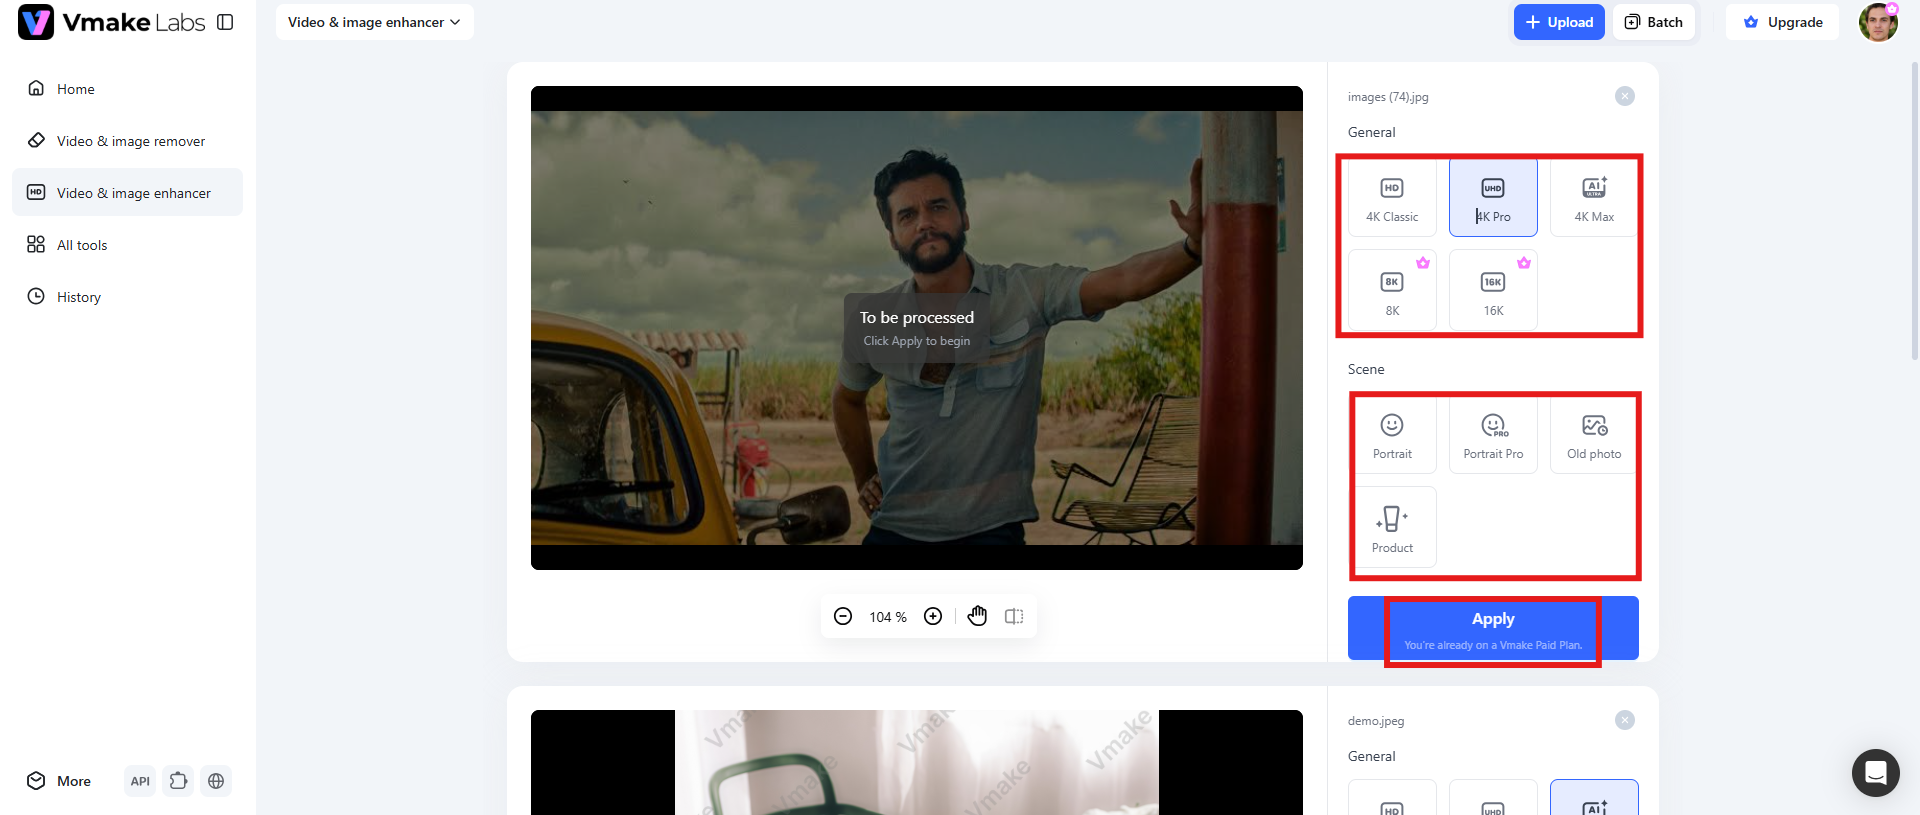Open History page
The height and width of the screenshot is (815, 1920).
[127, 297]
